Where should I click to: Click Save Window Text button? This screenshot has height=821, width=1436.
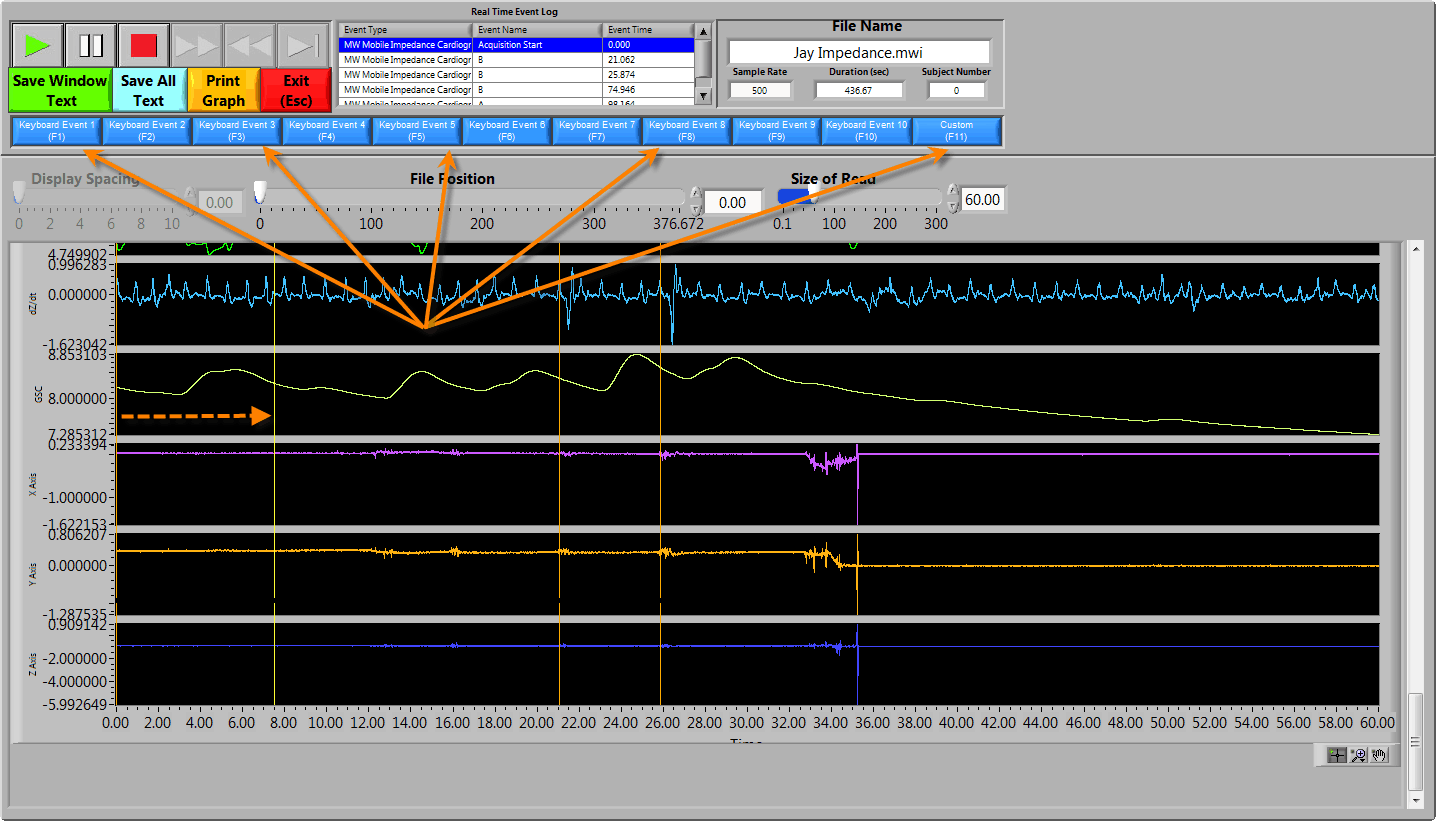click(60, 90)
